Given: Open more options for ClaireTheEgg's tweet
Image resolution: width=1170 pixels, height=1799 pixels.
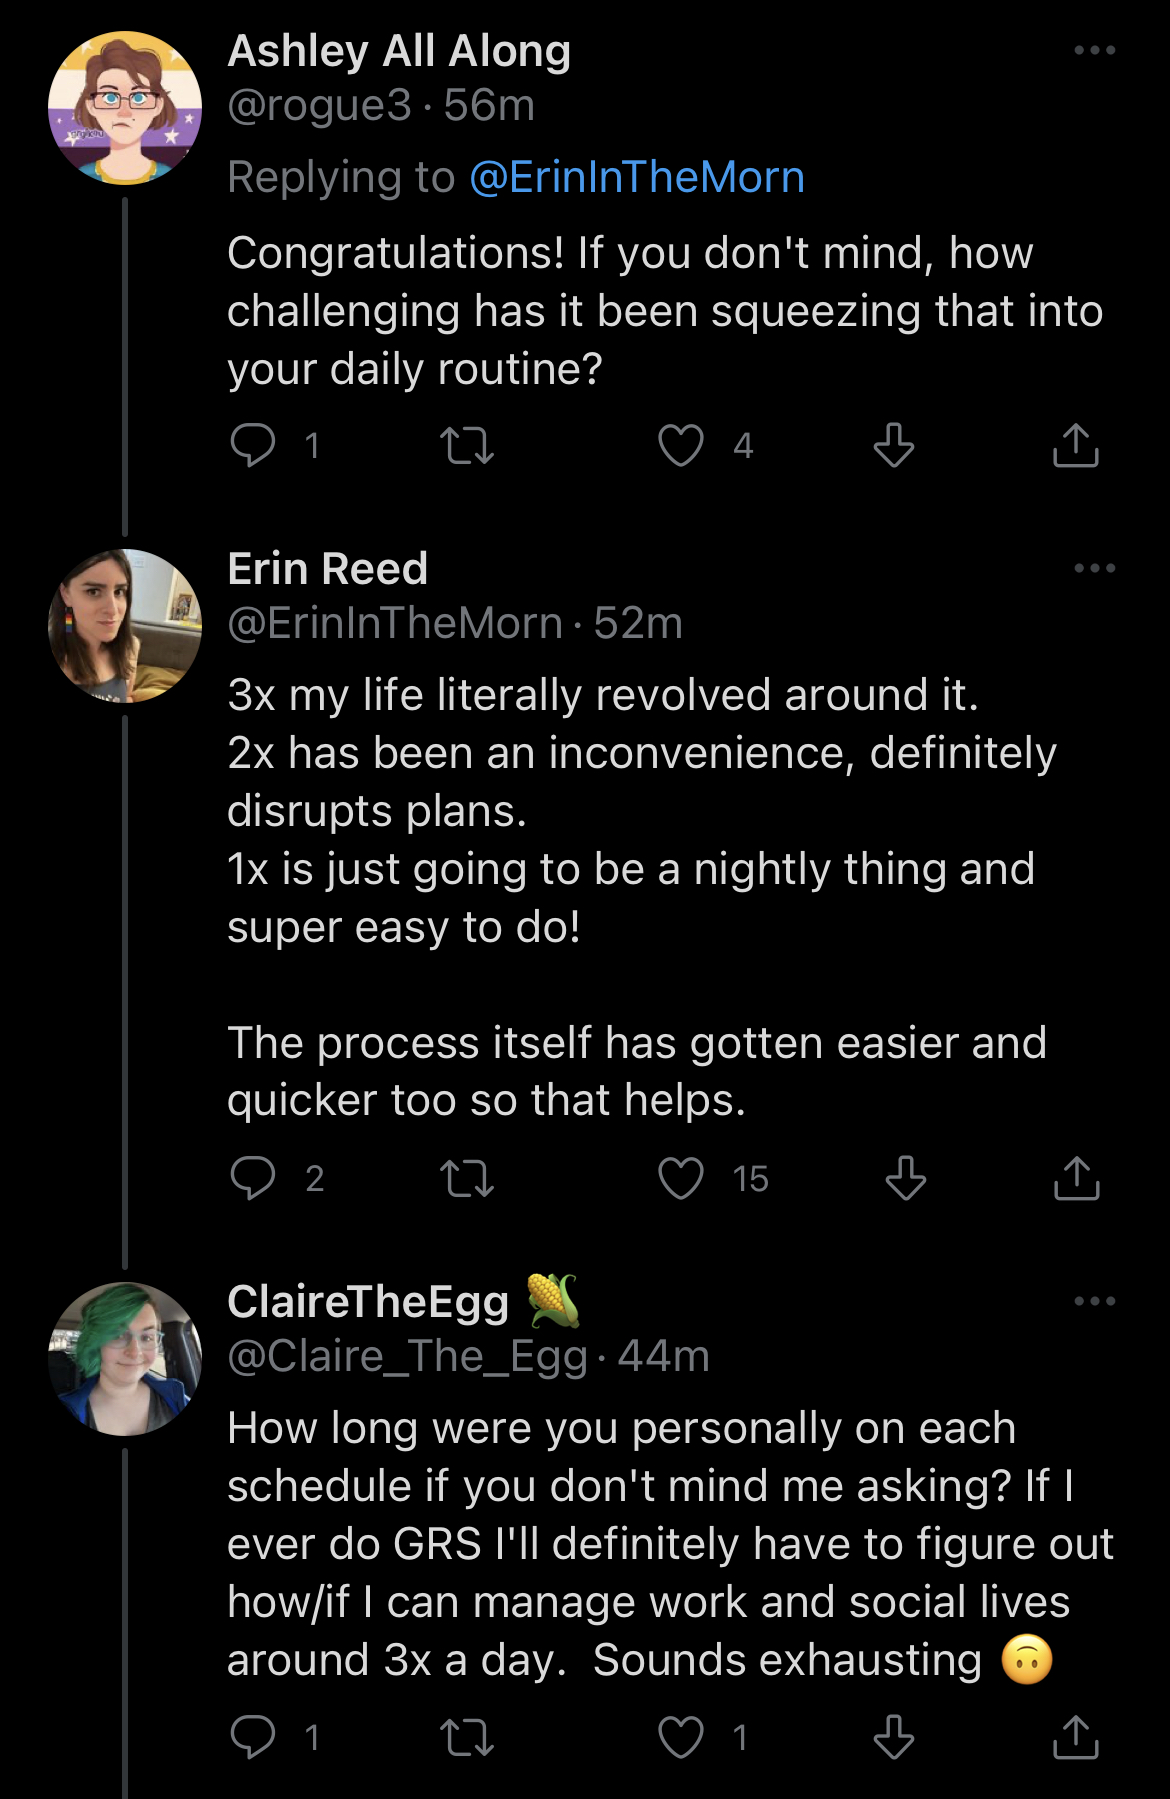Looking at the screenshot, I should (1094, 1301).
